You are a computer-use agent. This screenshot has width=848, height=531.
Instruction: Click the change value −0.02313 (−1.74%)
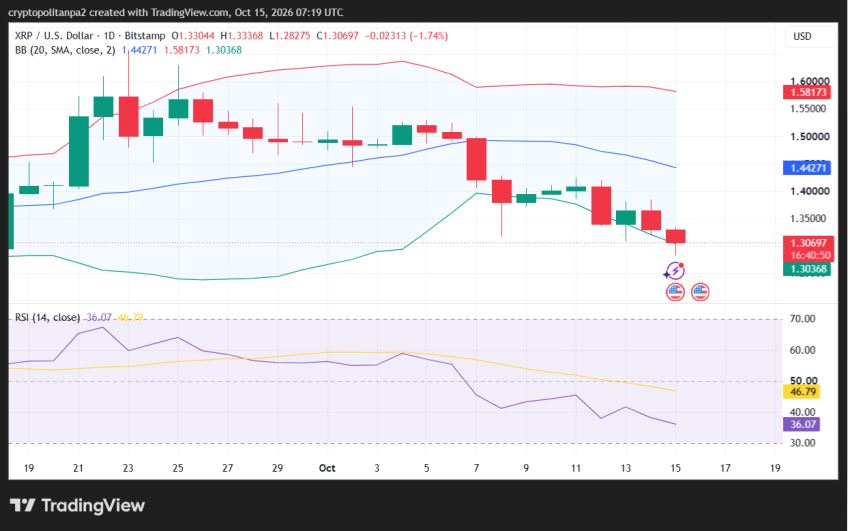coord(407,36)
